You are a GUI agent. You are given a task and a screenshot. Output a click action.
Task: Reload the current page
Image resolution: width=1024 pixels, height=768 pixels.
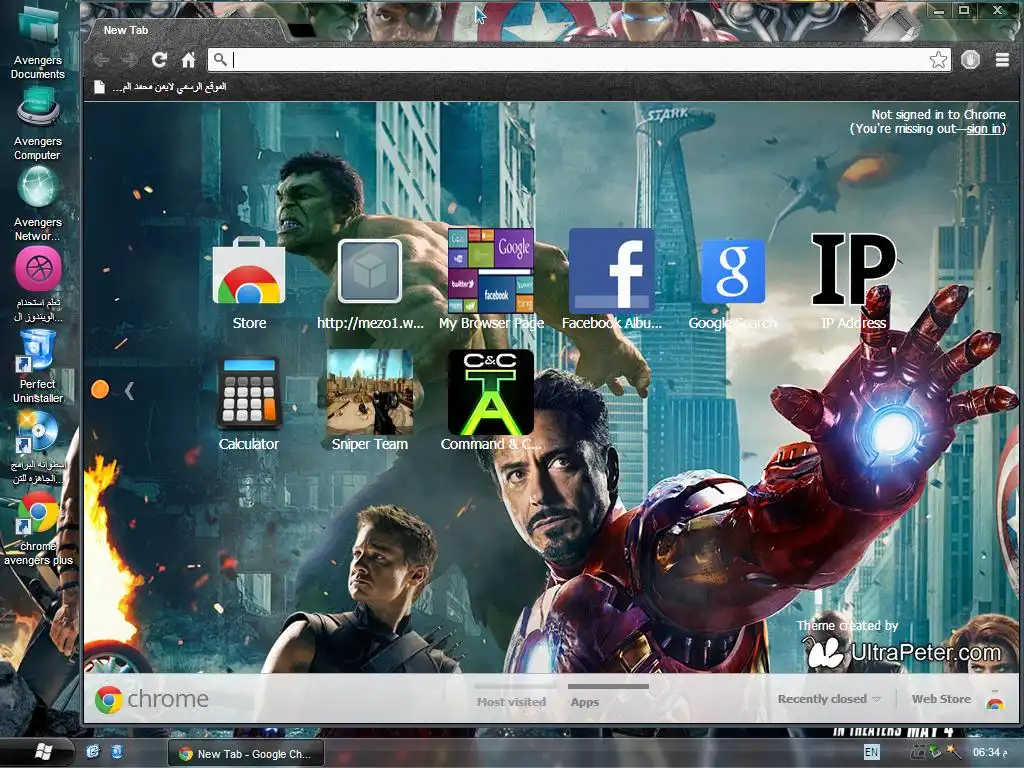[x=159, y=60]
